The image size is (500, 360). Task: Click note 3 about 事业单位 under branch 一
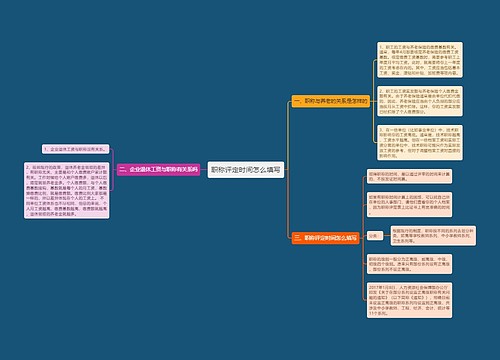420,142
